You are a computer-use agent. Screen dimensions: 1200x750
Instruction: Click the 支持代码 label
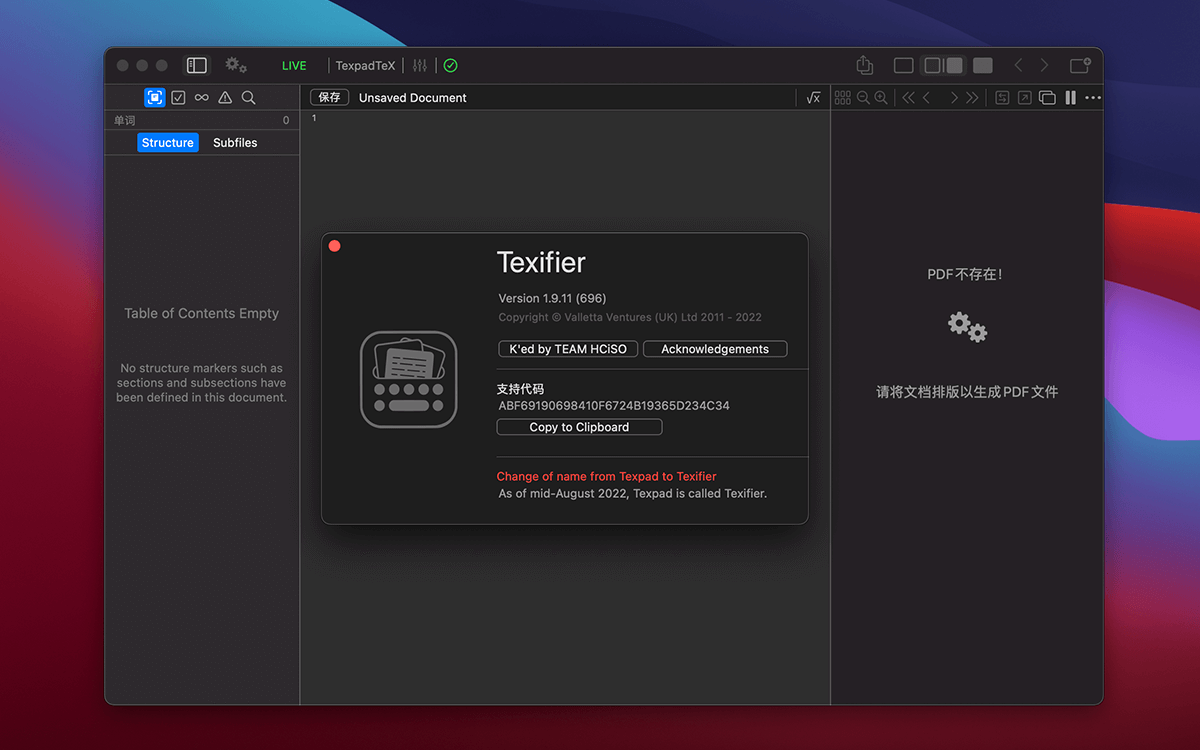coord(520,389)
